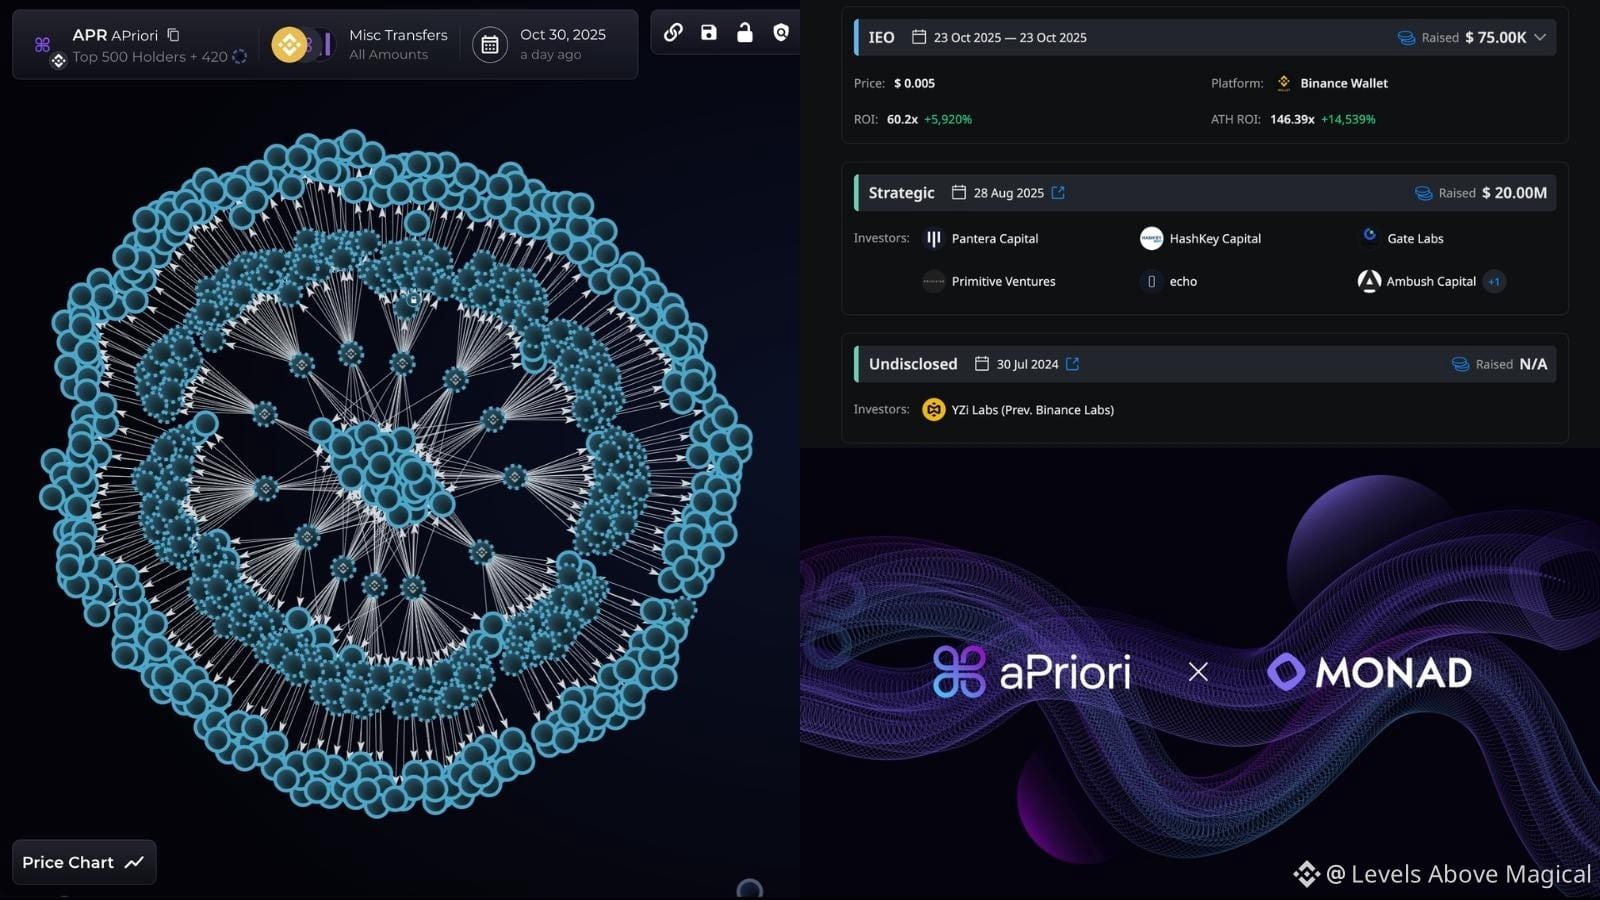Screen dimensions: 1600x900
Task: Select the IEO round heading
Action: click(x=881, y=37)
